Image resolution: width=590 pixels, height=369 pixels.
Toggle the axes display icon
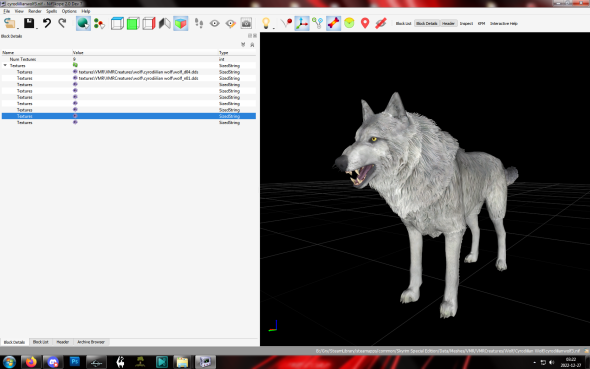302,23
